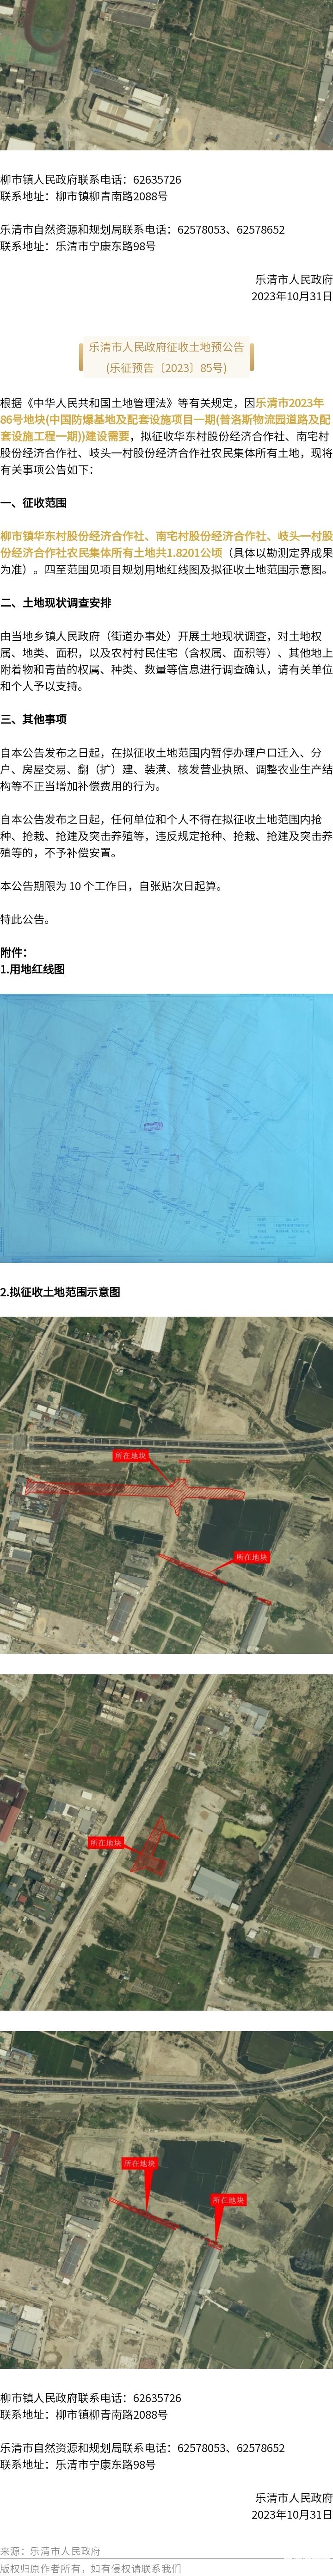Viewport: 333px width, 2576px height.
Task: Click 柳市镇人民政府联系电话 line above the announcement title
Action: [91, 180]
